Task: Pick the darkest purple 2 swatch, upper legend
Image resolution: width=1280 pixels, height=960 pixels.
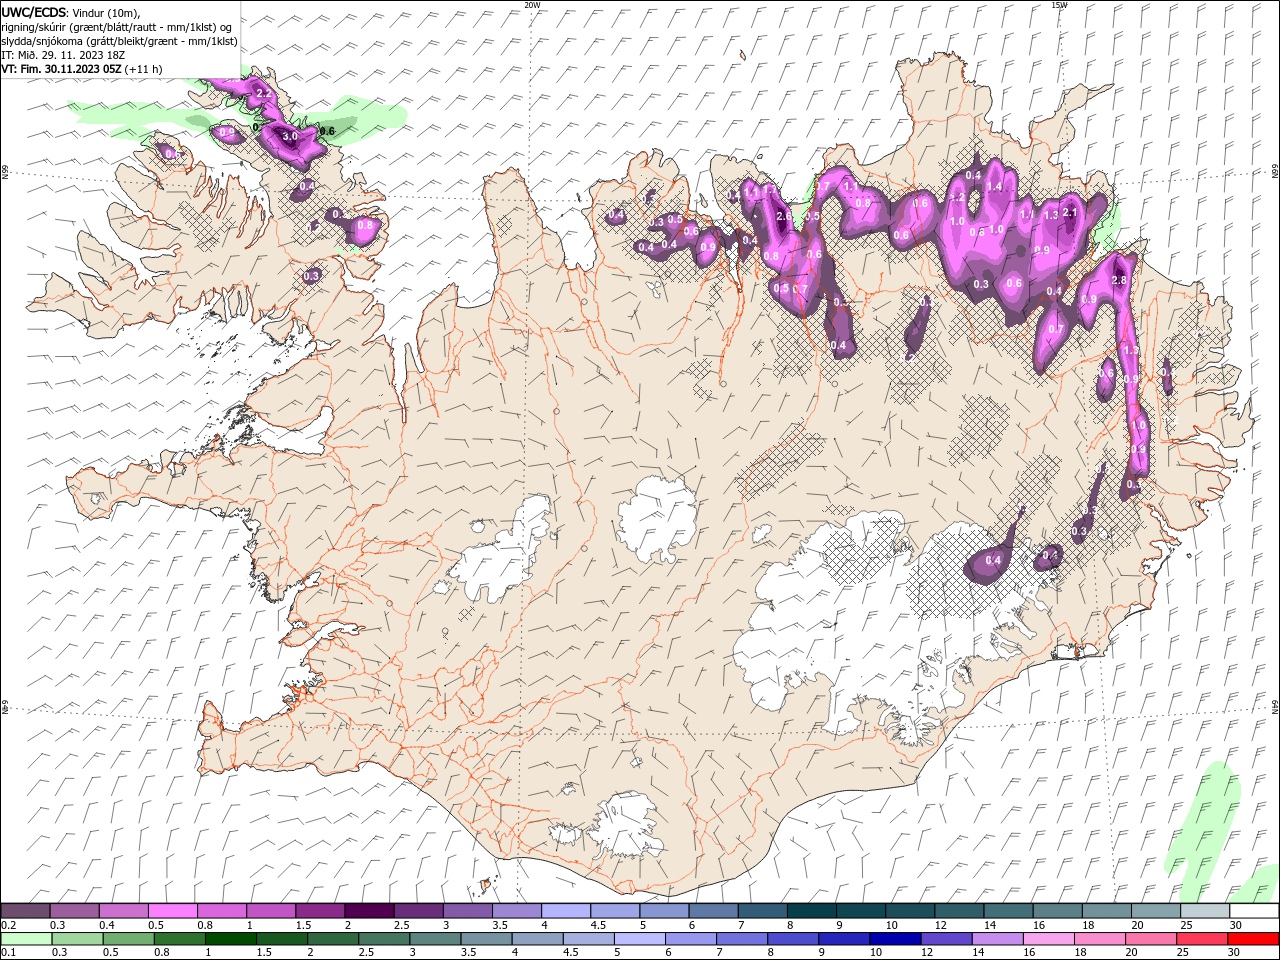Action: tap(369, 911)
